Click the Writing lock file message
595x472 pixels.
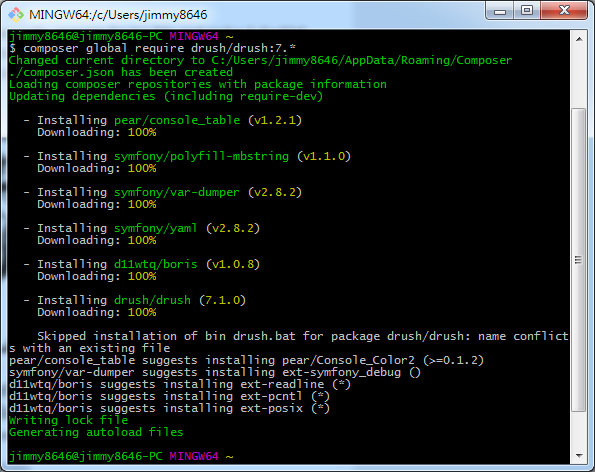click(x=68, y=420)
